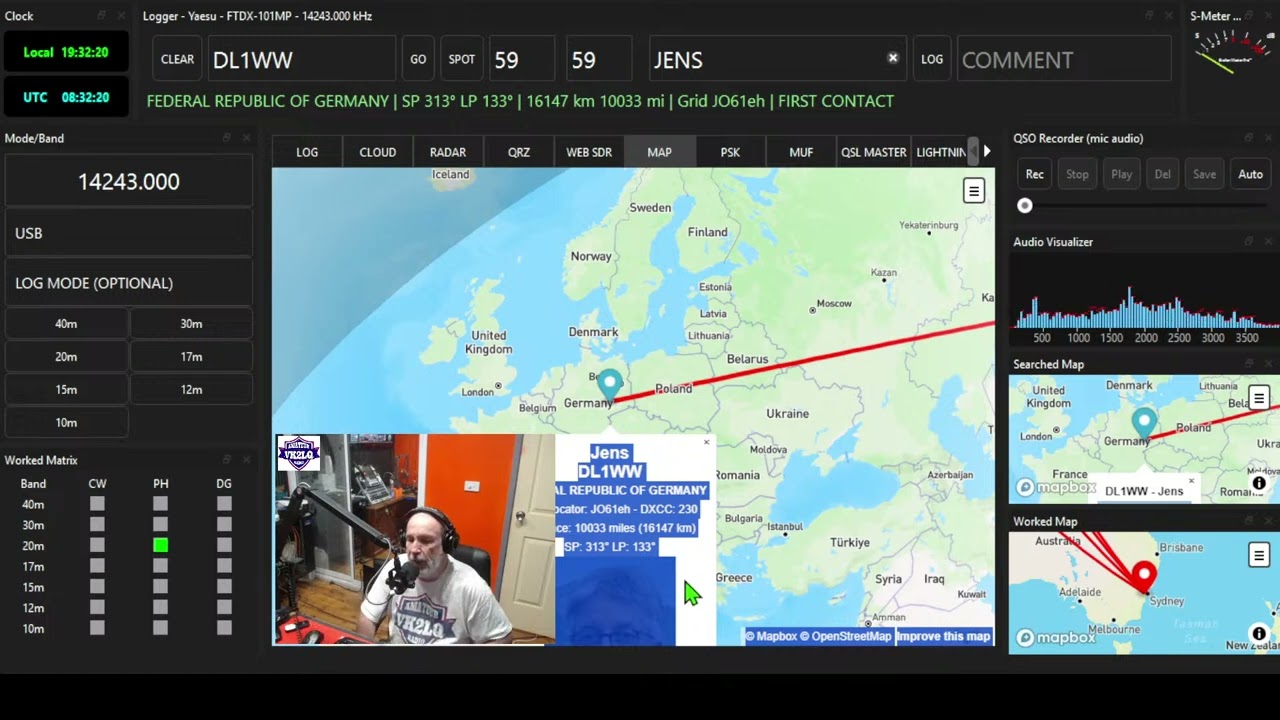
Task: Select the 17m band button
Action: pyautogui.click(x=191, y=357)
